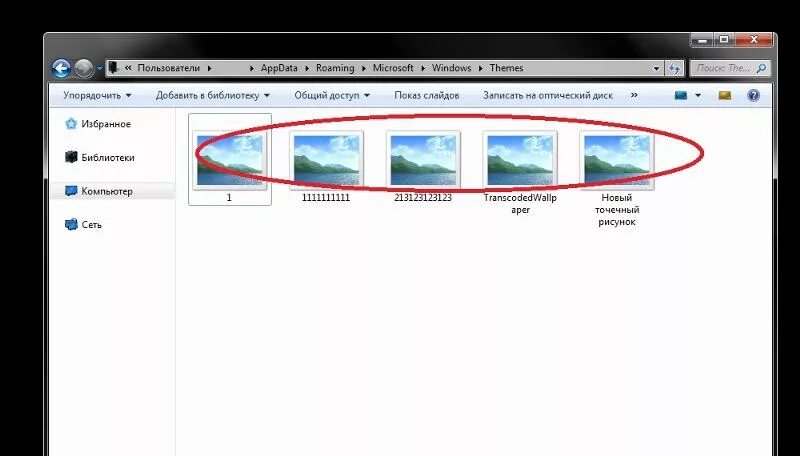Viewport: 800px width, 456px height.
Task: Click the Refresh button by the address bar
Action: tap(674, 68)
